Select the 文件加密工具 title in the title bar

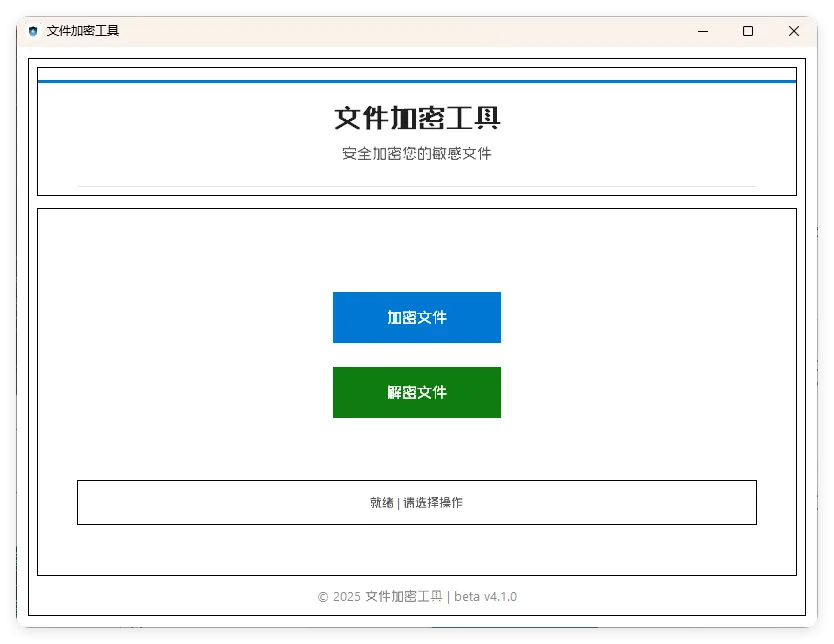coord(84,31)
